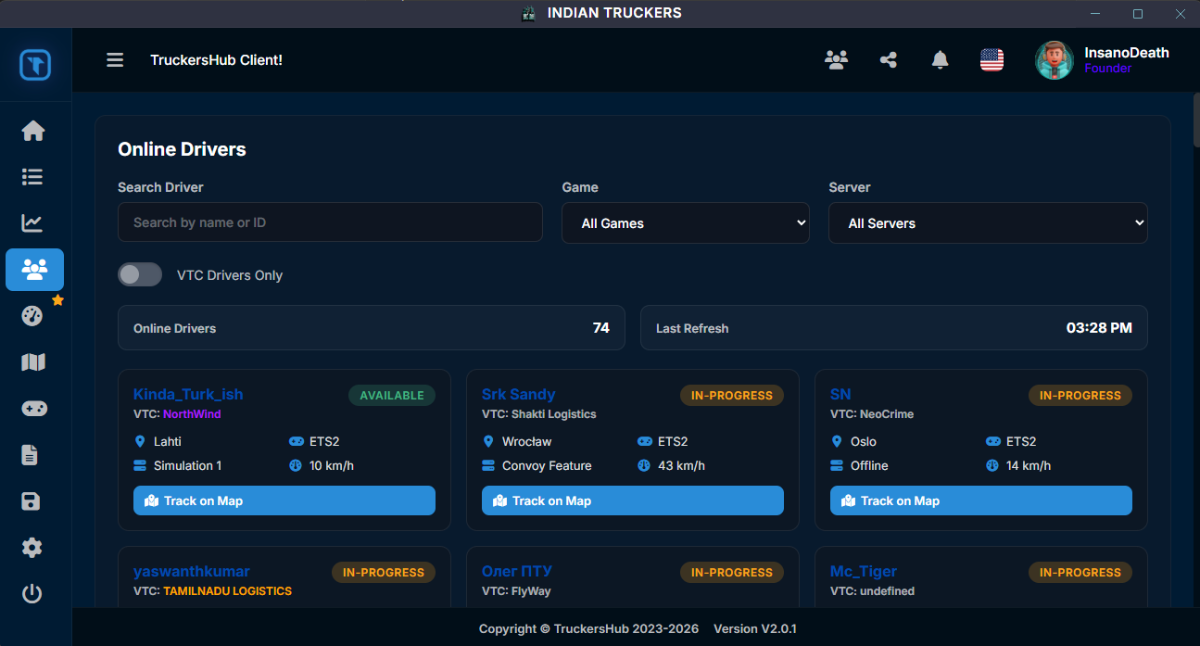Open Srk Sandy driver profile link

(x=518, y=394)
